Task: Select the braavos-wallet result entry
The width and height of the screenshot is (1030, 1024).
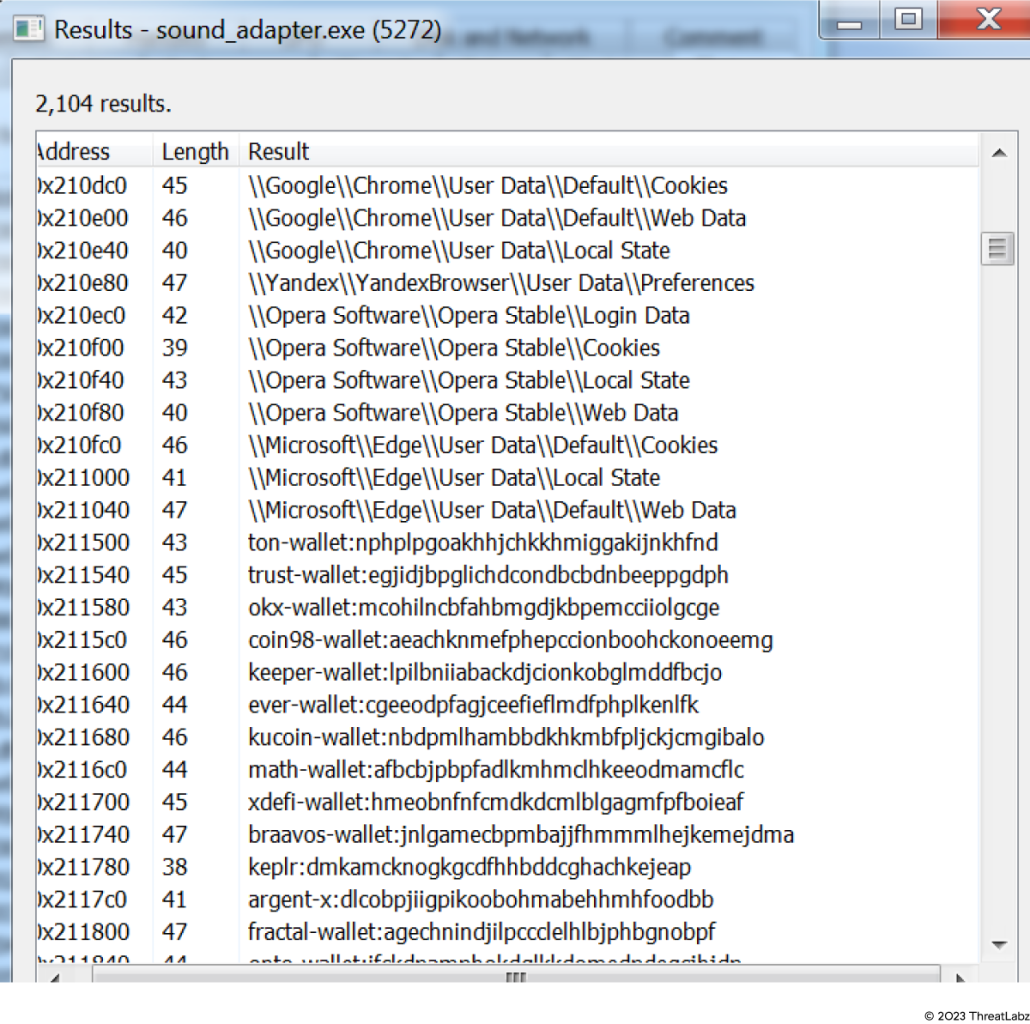Action: point(520,835)
